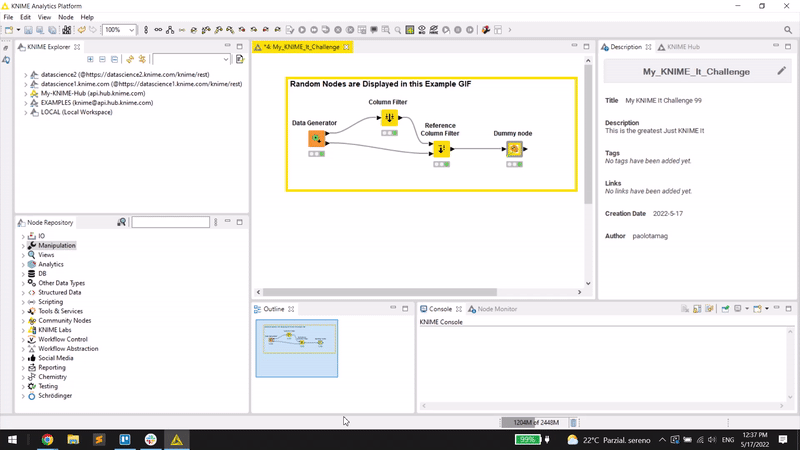800x450 pixels.
Task: Cancel the selected node execution icon
Action: click(338, 30)
